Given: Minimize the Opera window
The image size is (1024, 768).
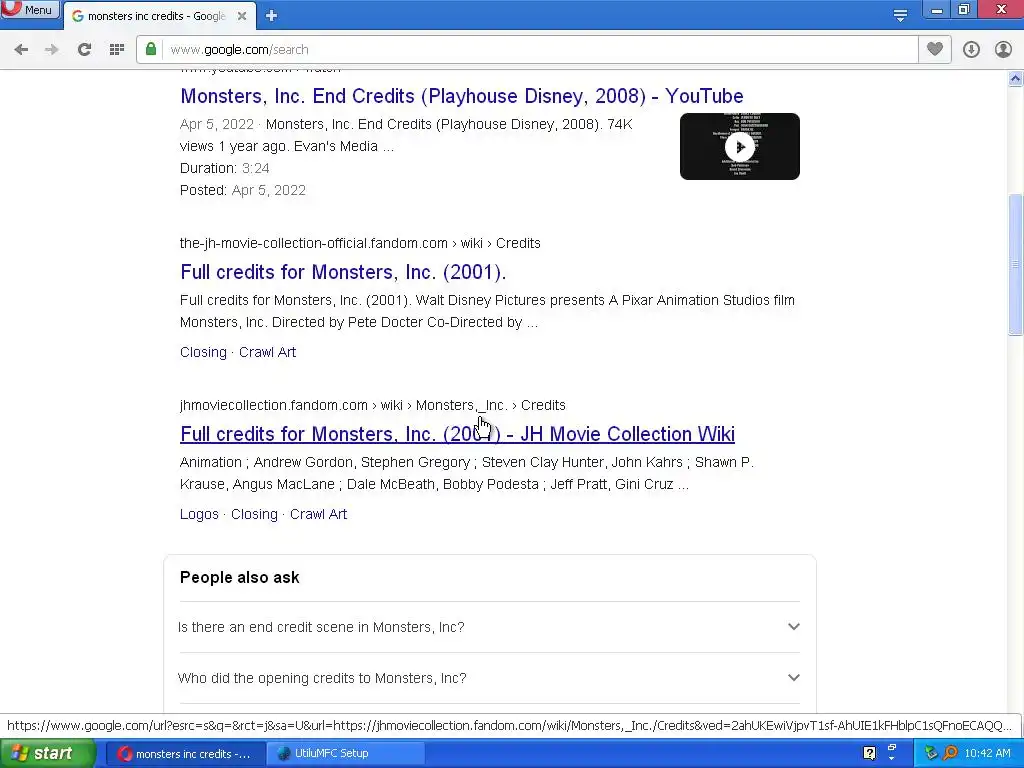Looking at the screenshot, I should [x=937, y=10].
